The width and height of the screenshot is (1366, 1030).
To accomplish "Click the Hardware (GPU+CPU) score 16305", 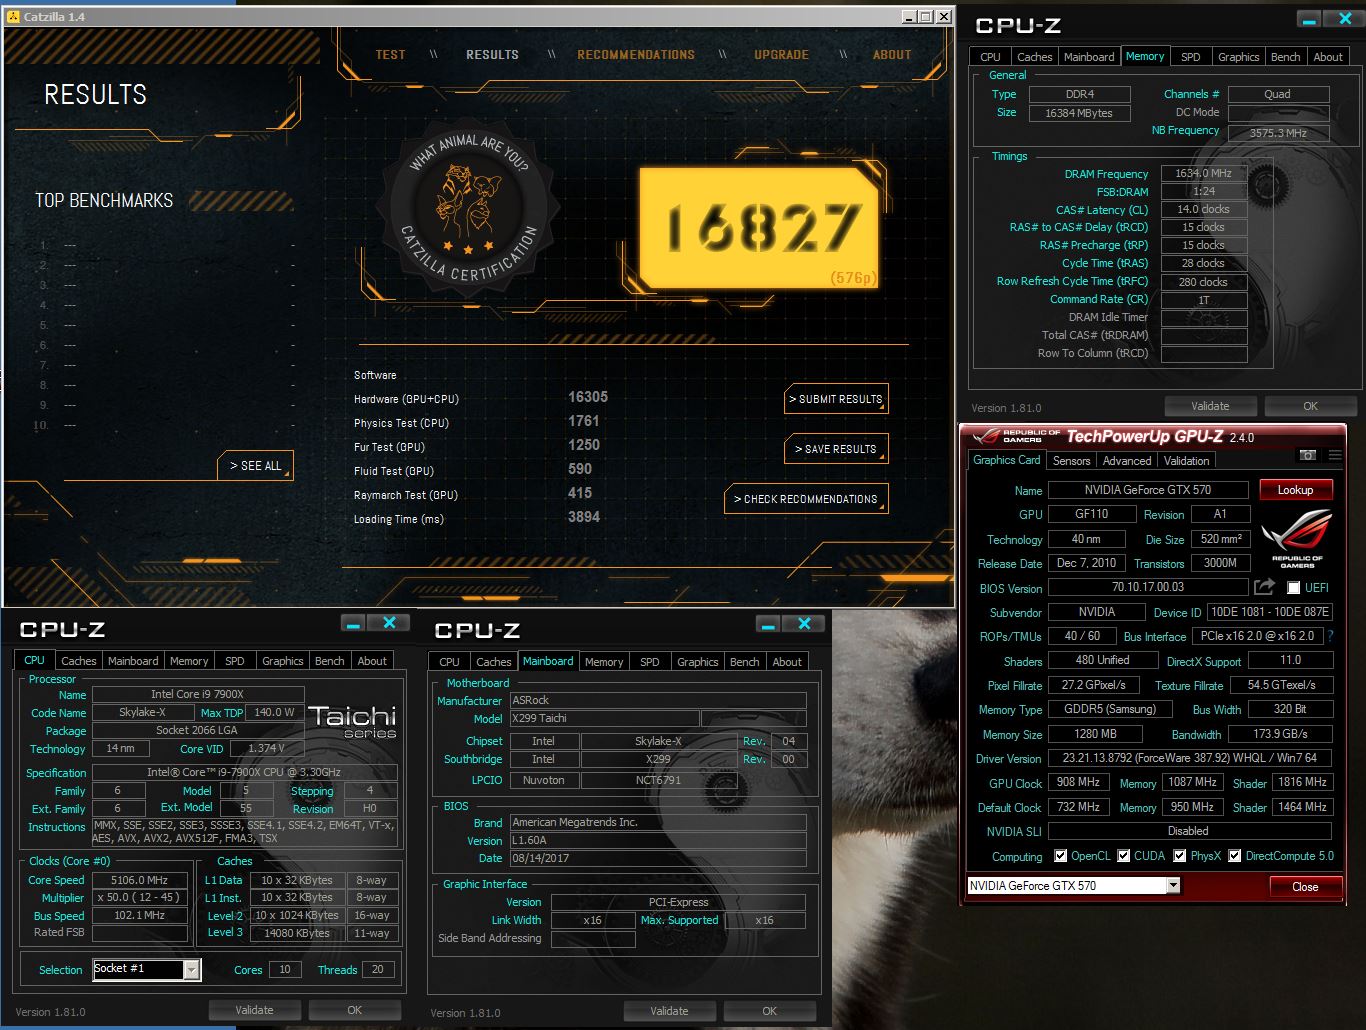I will 588,397.
